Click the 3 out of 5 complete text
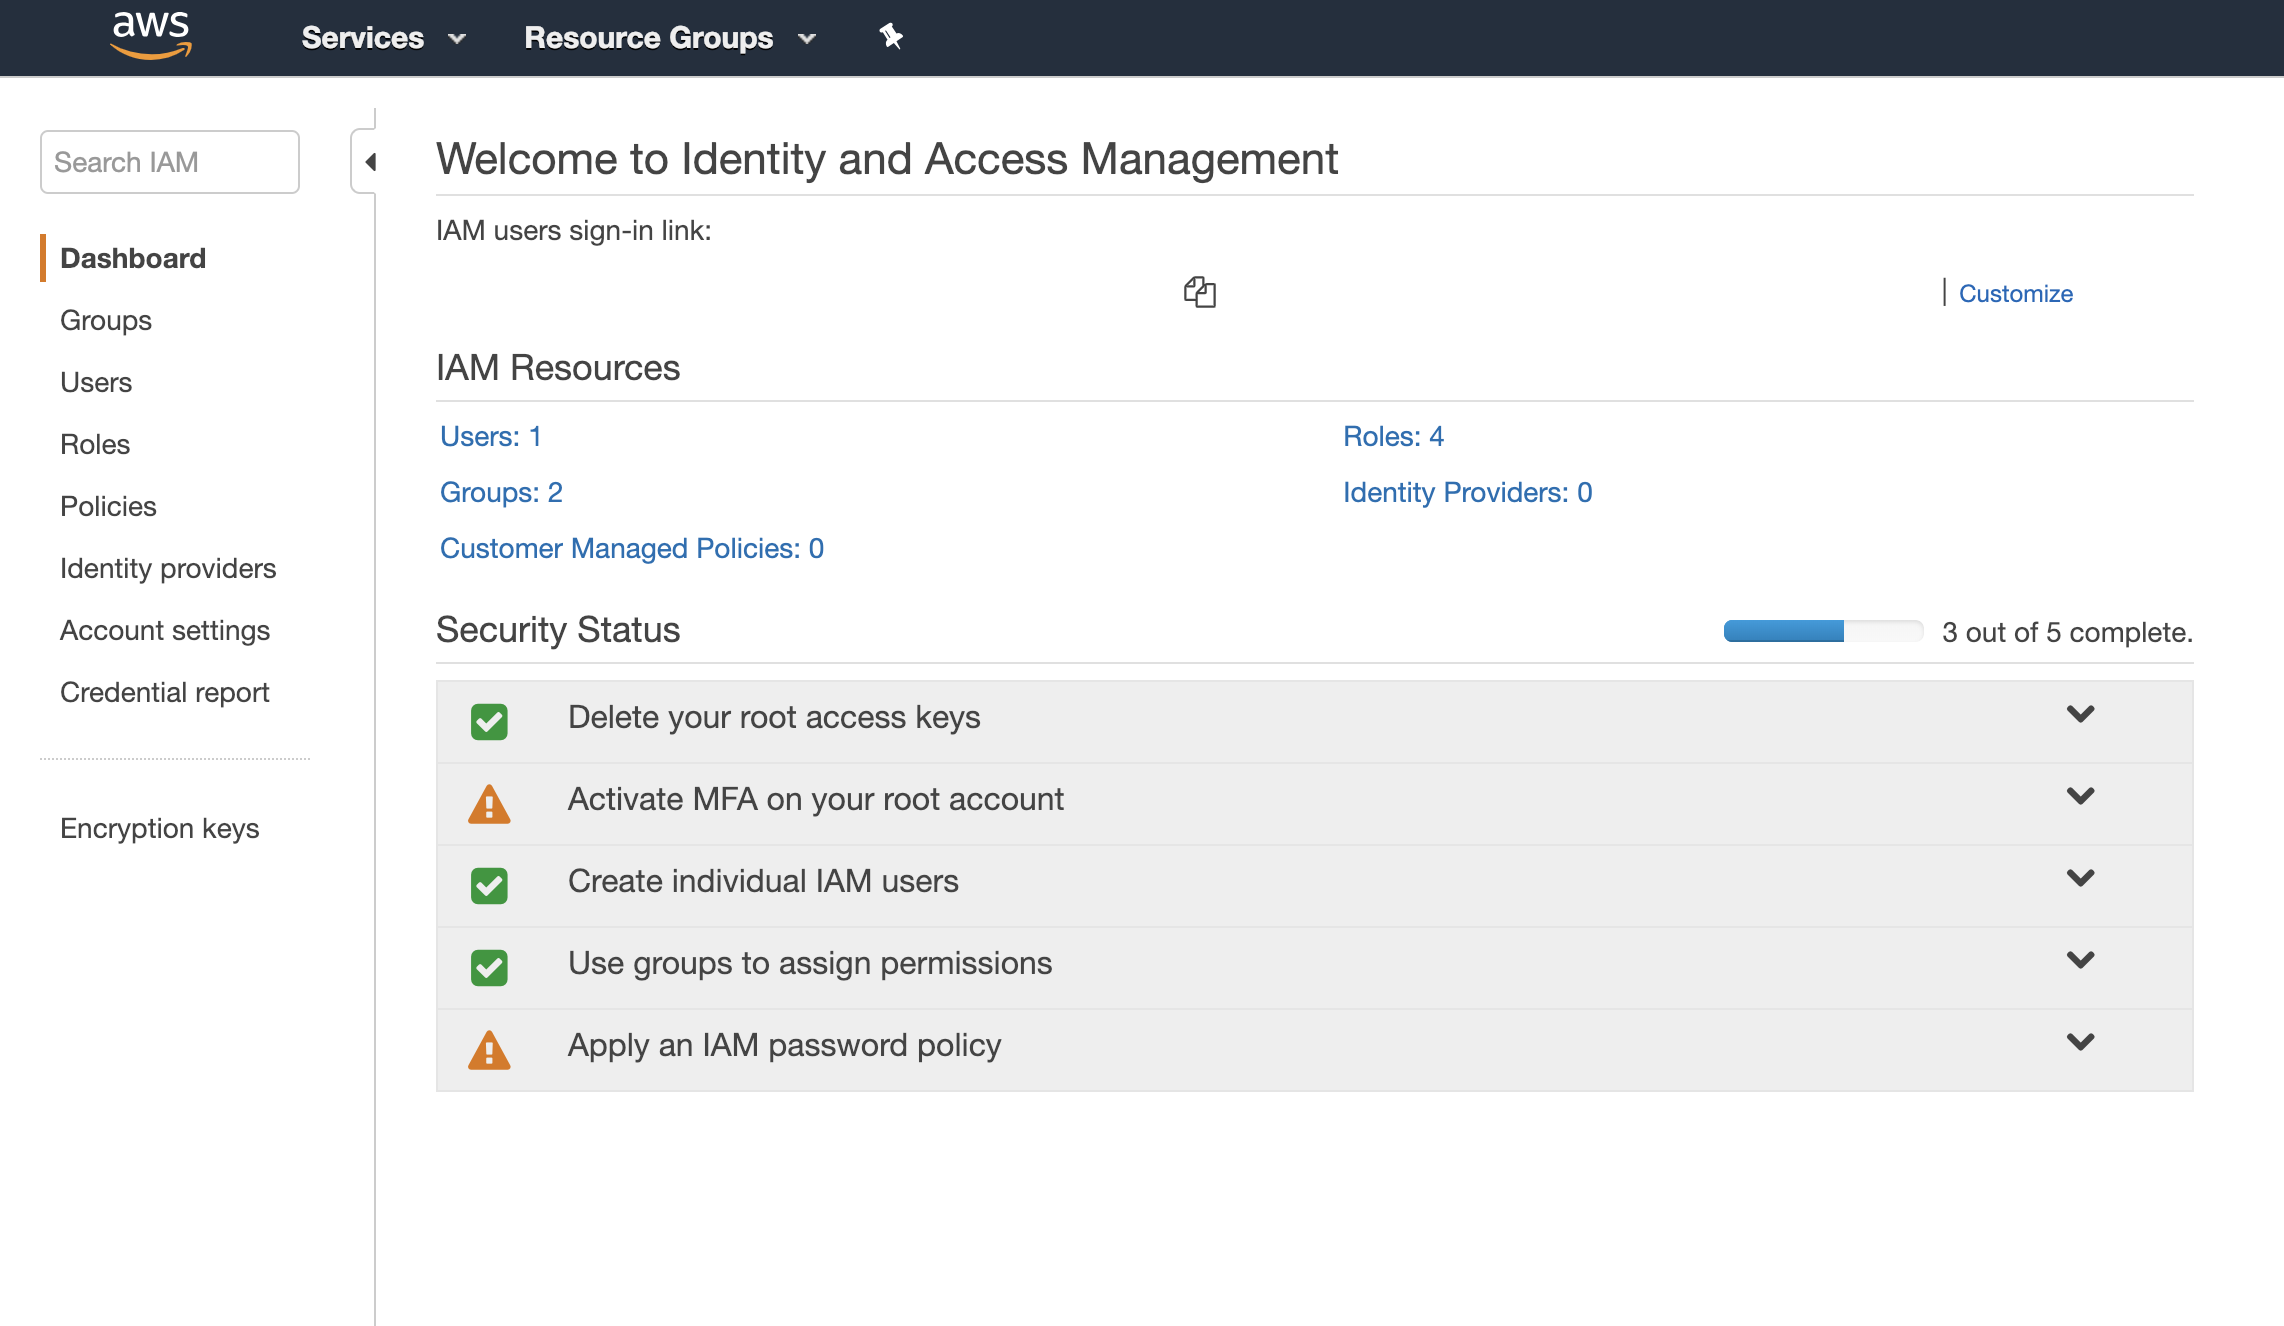The height and width of the screenshot is (1326, 2284). [2067, 632]
